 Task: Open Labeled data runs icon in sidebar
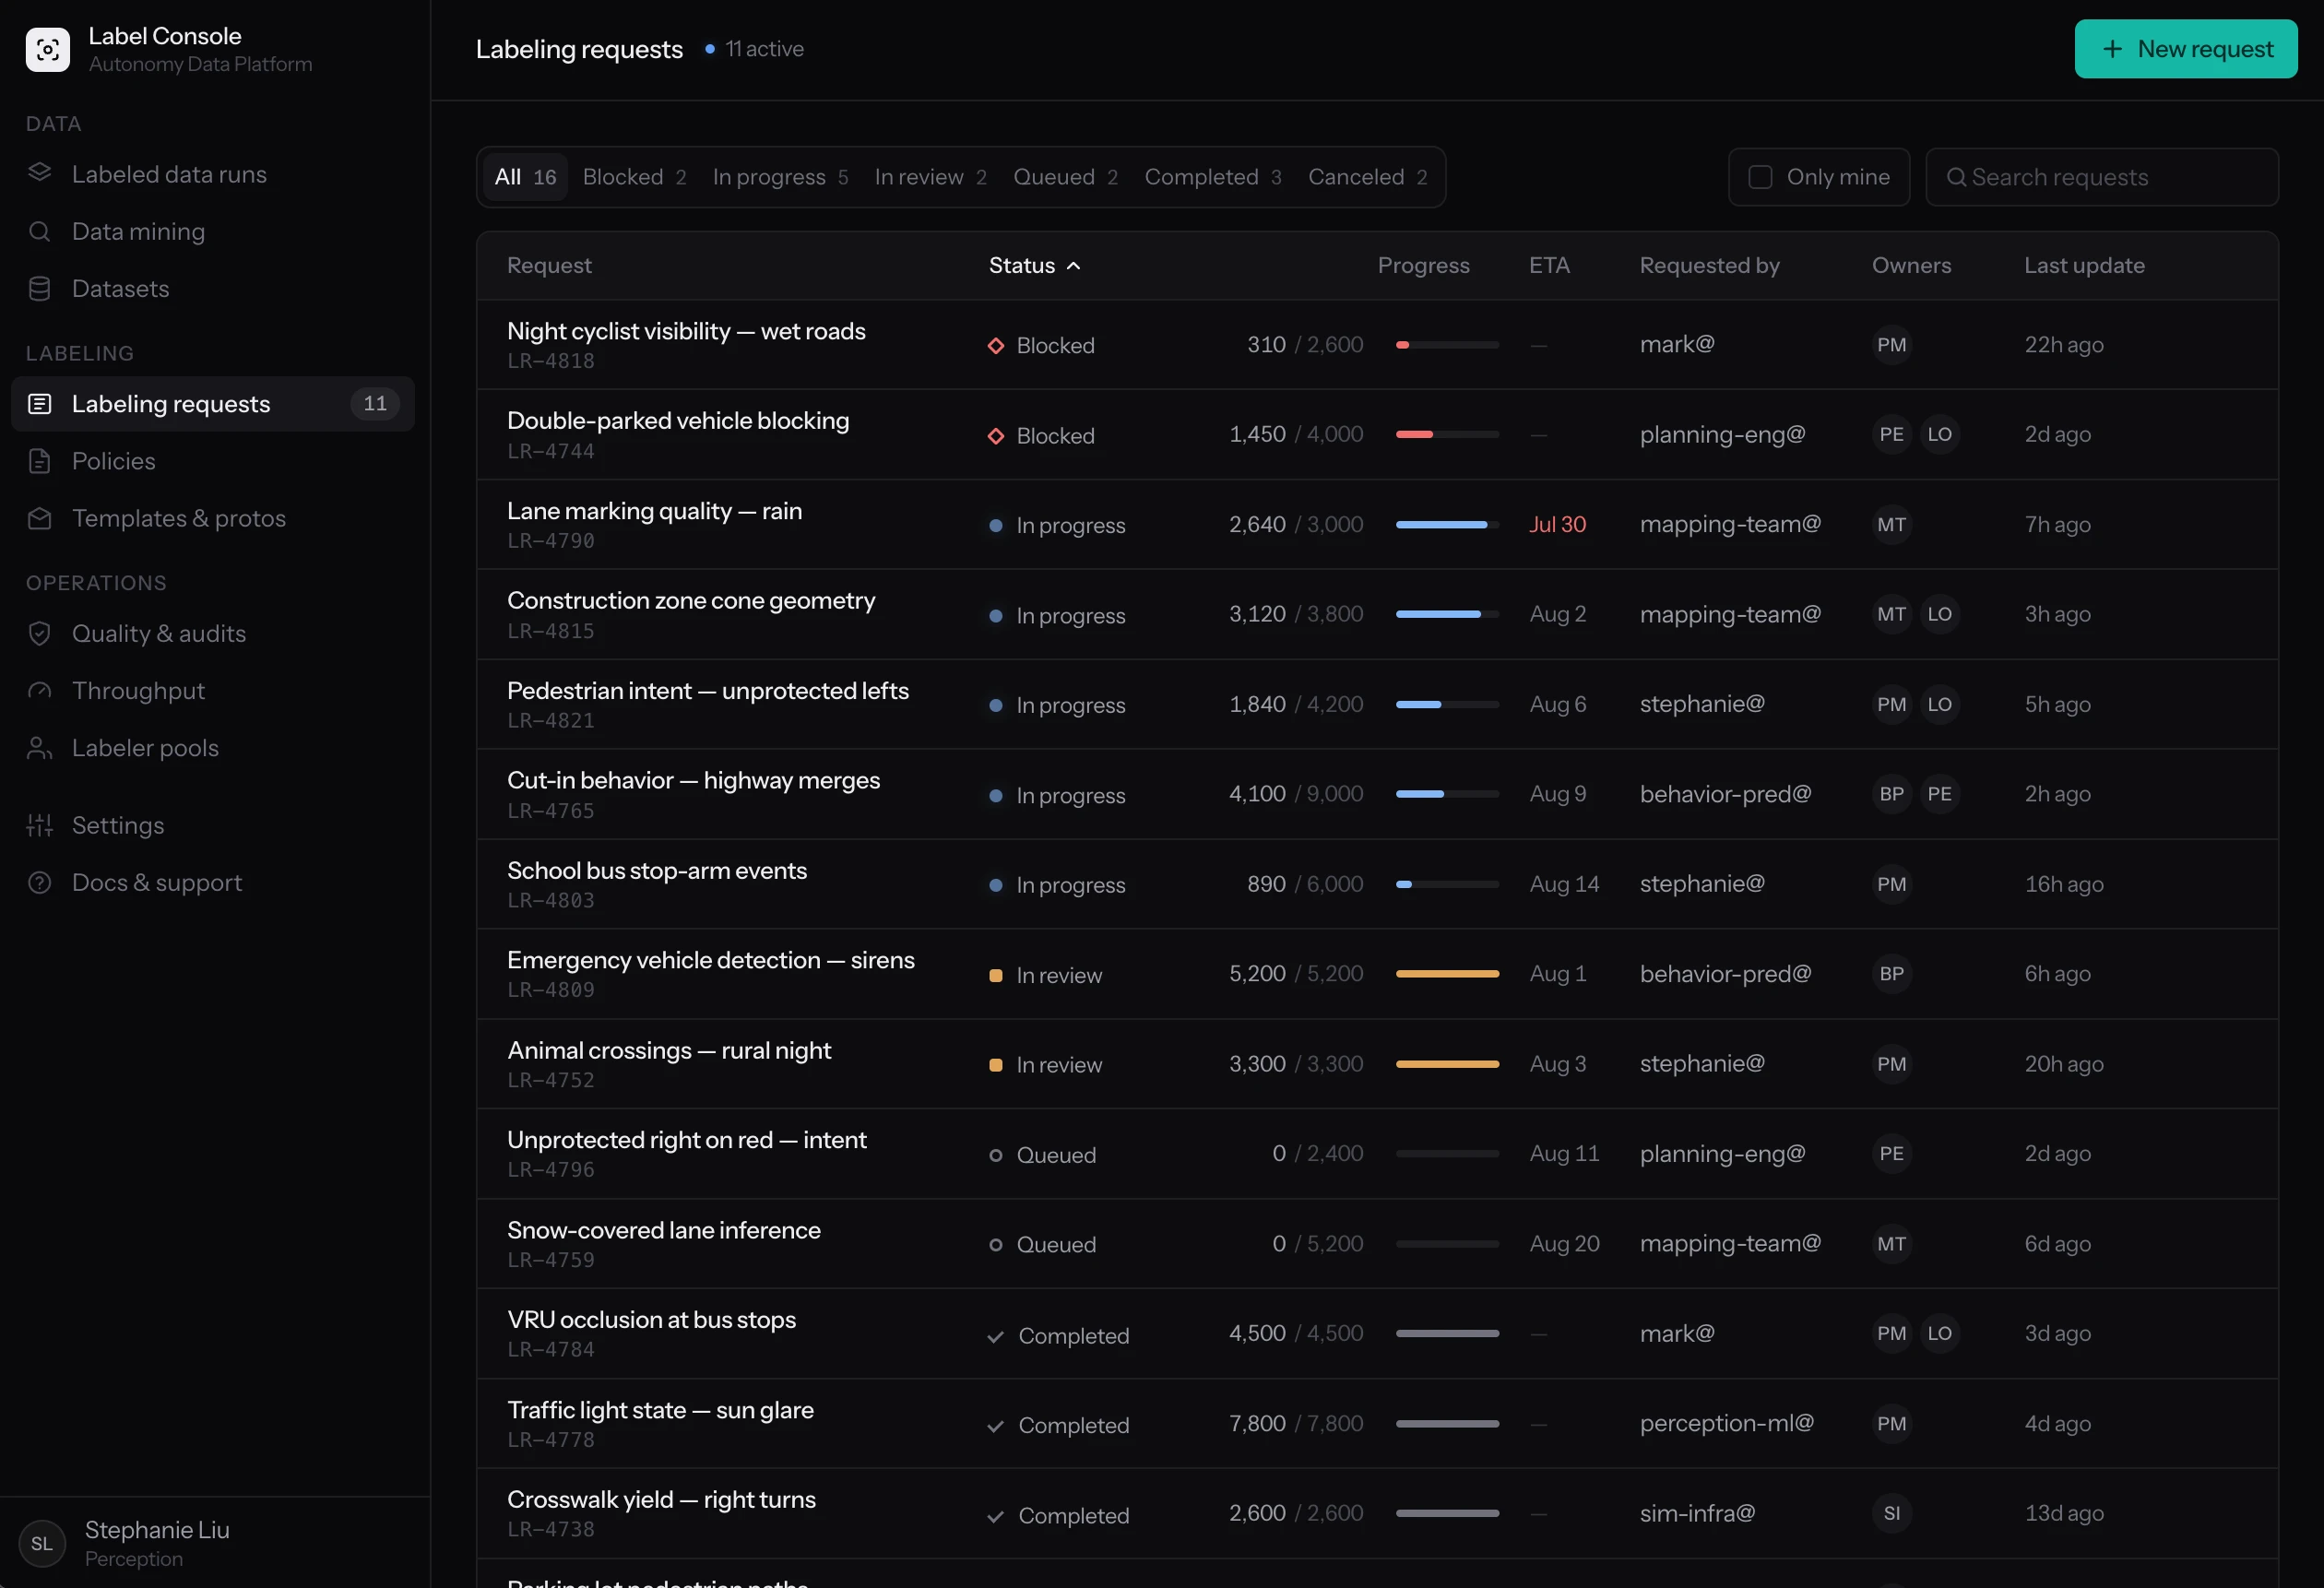[39, 173]
